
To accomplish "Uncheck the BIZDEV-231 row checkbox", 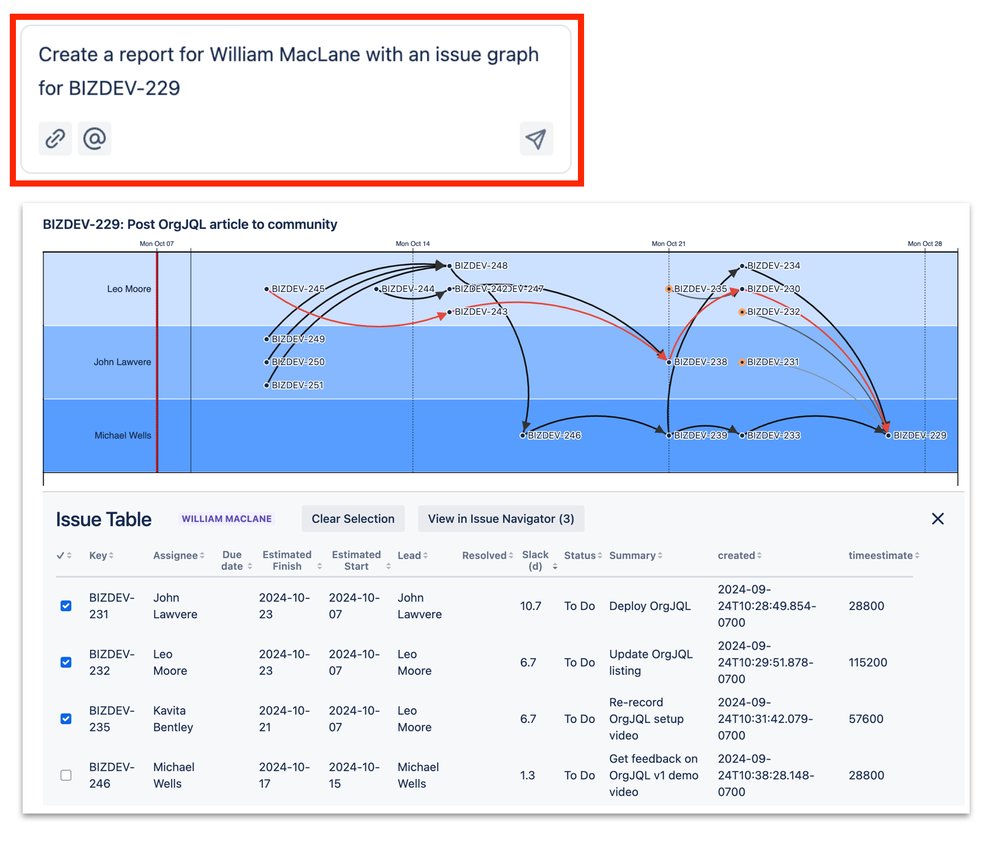I will pyautogui.click(x=66, y=606).
